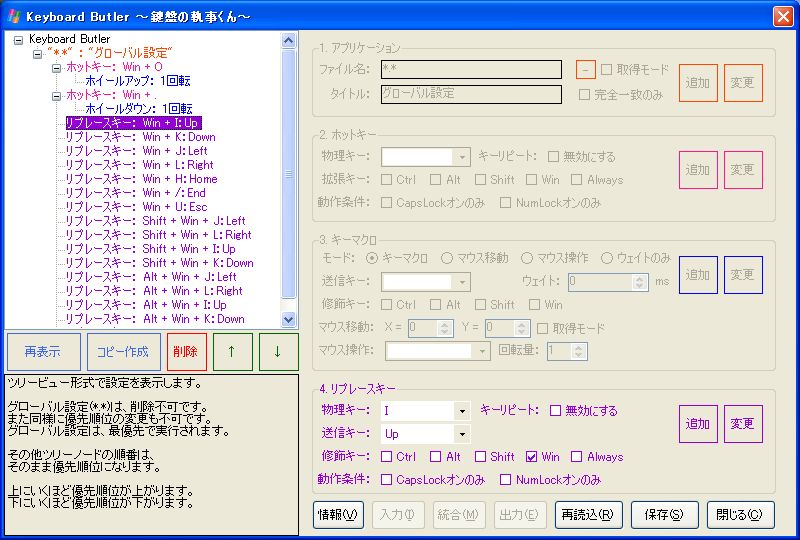Viewport: 800px width, 540px height.
Task: Select the Keyboard Butler root label
Action: (69, 39)
